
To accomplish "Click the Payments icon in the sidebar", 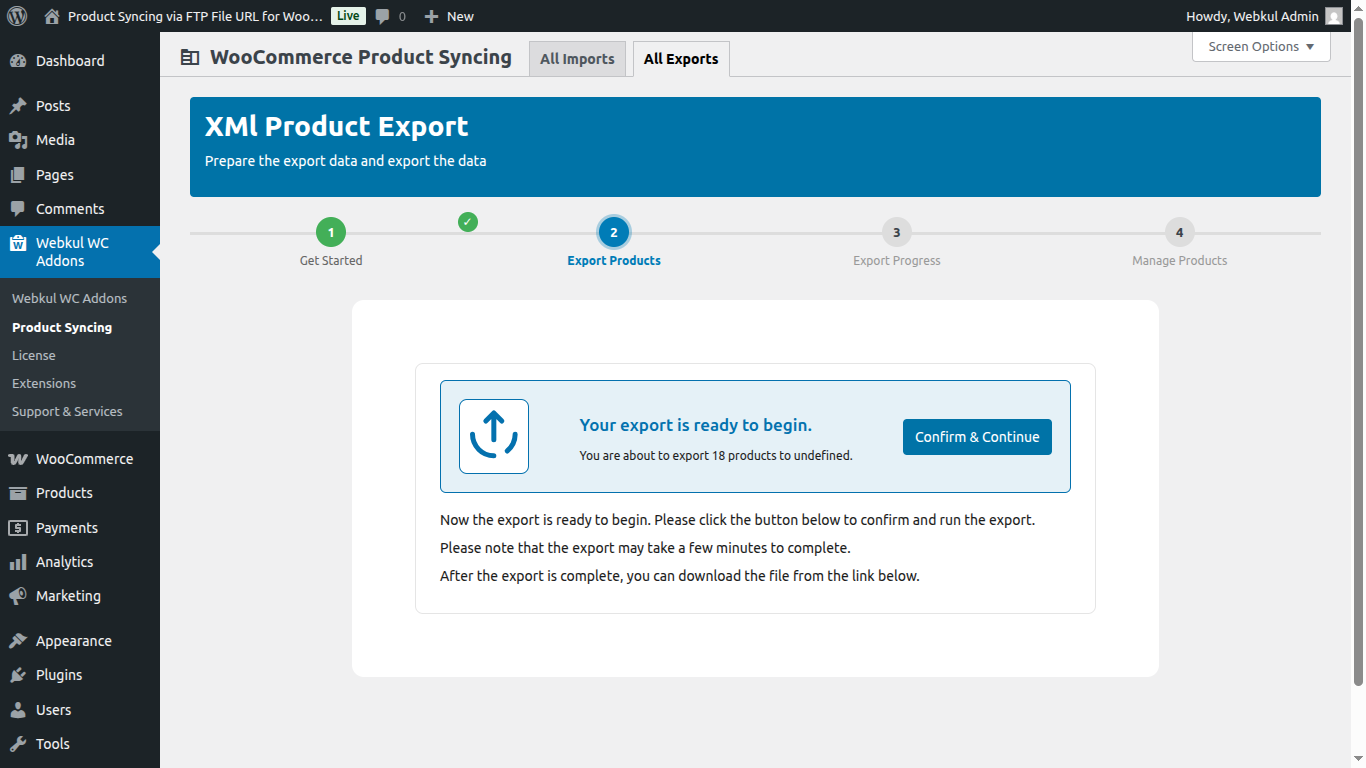I will (18, 527).
